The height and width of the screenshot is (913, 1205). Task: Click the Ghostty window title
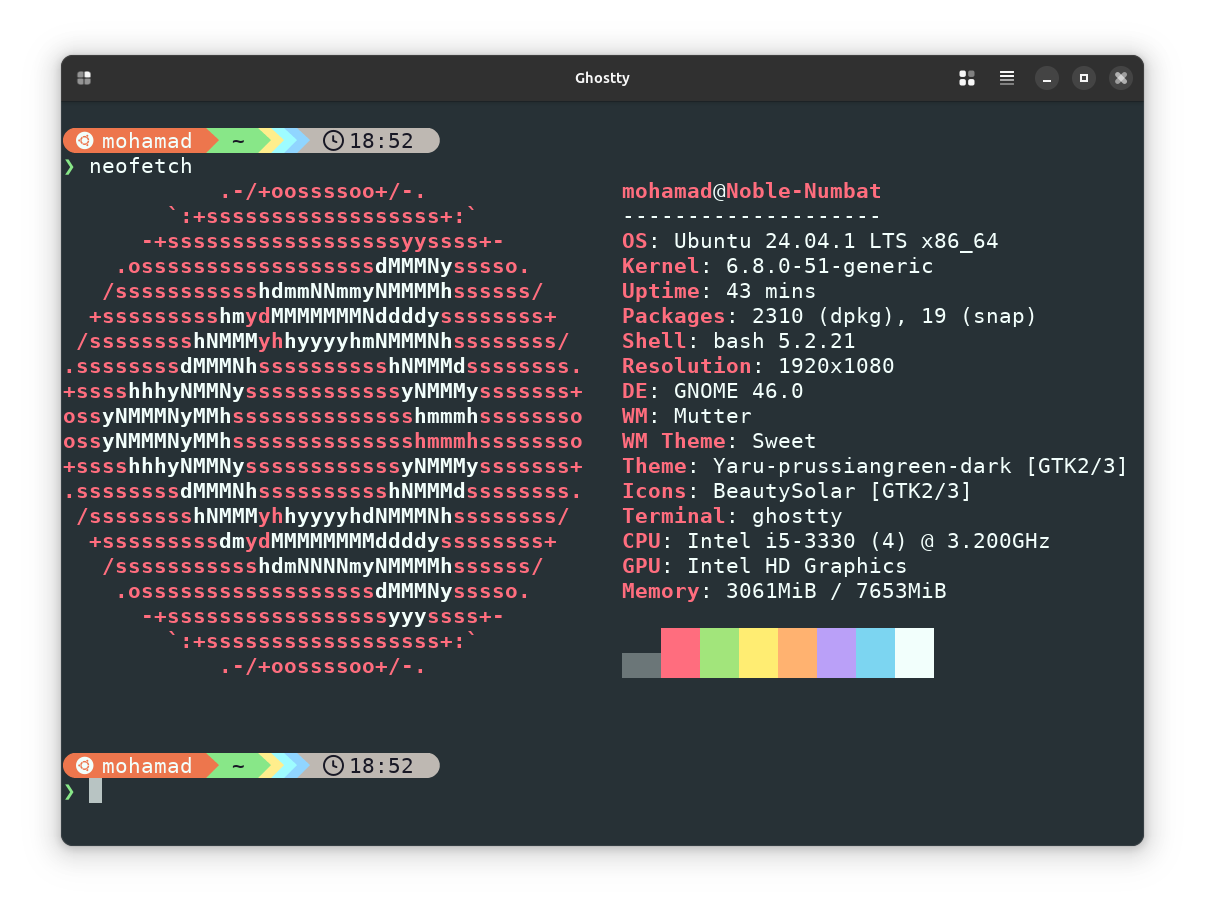point(602,77)
